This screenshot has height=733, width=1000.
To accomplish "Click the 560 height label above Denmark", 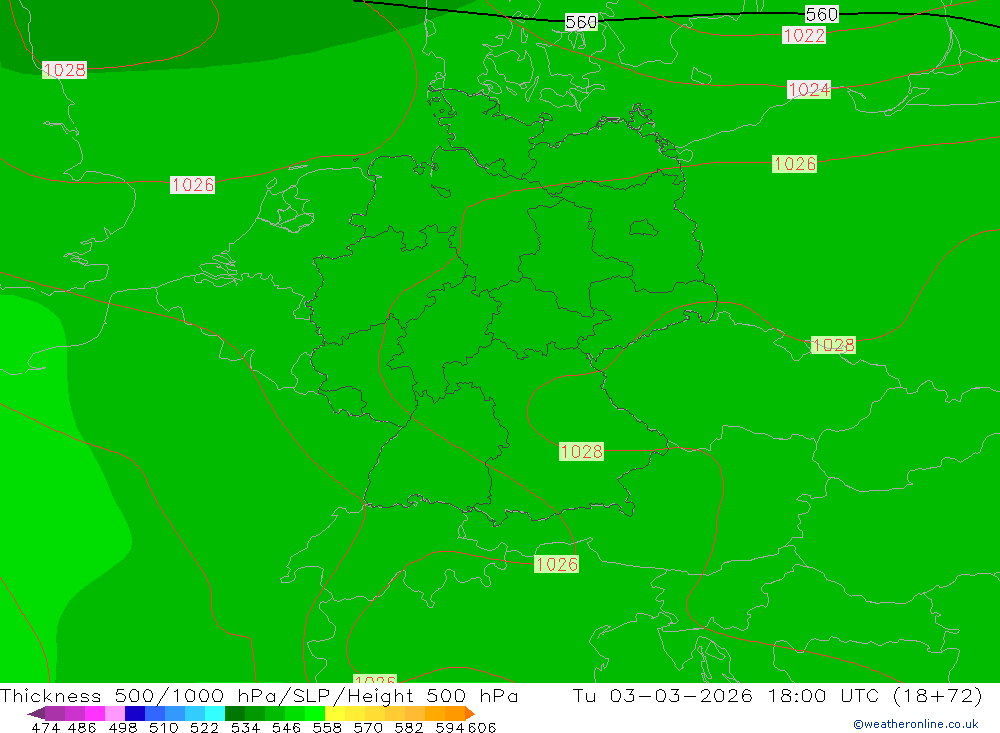I will click(x=581, y=22).
